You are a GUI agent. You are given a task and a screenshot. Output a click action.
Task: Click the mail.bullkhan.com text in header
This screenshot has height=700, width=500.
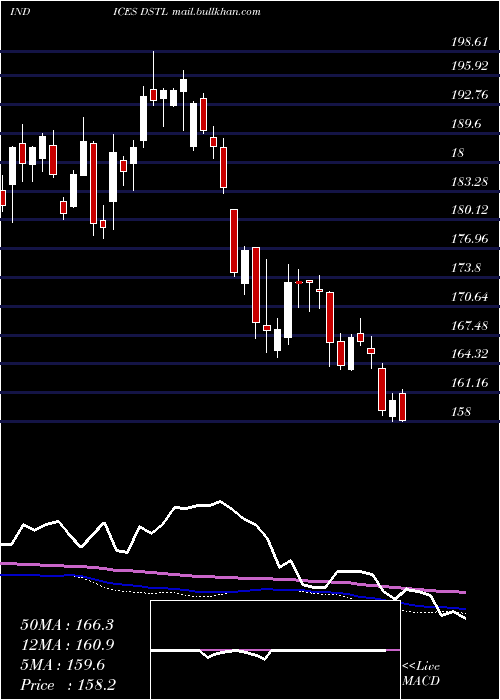click(x=216, y=12)
